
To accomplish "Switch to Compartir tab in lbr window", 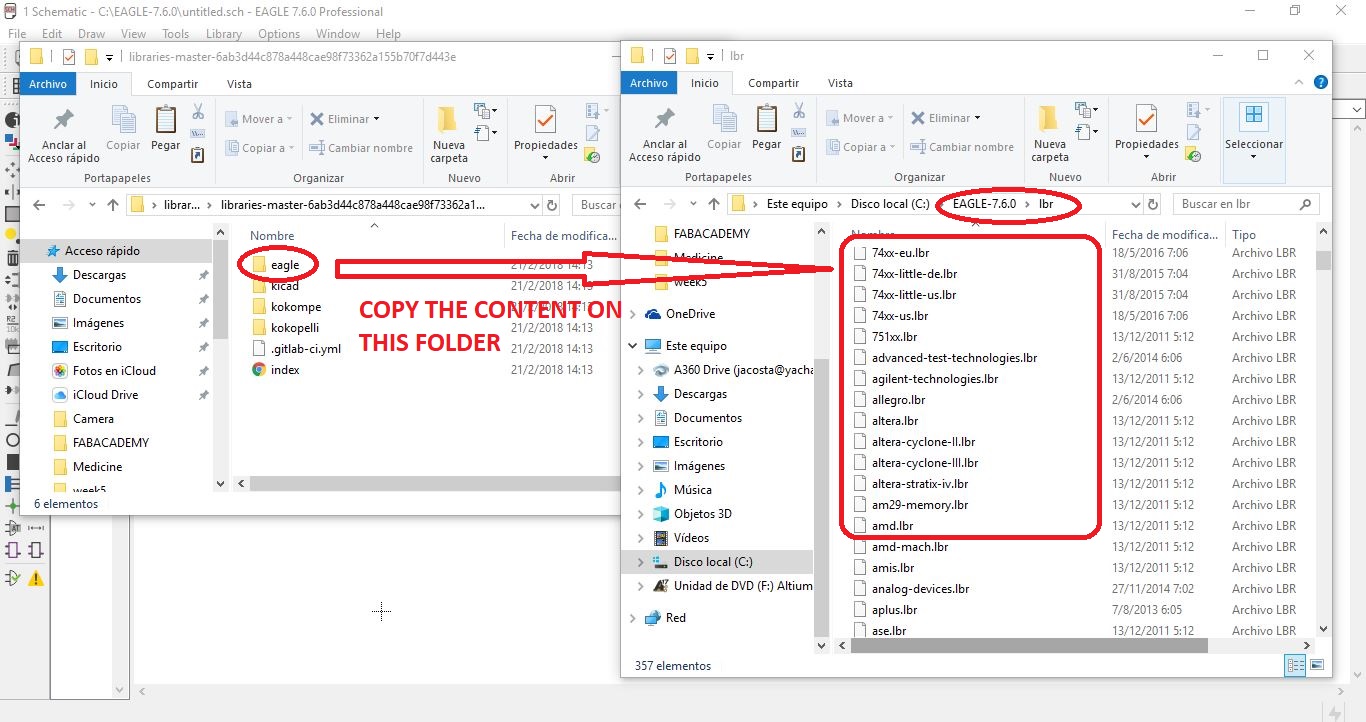I will click(x=773, y=83).
